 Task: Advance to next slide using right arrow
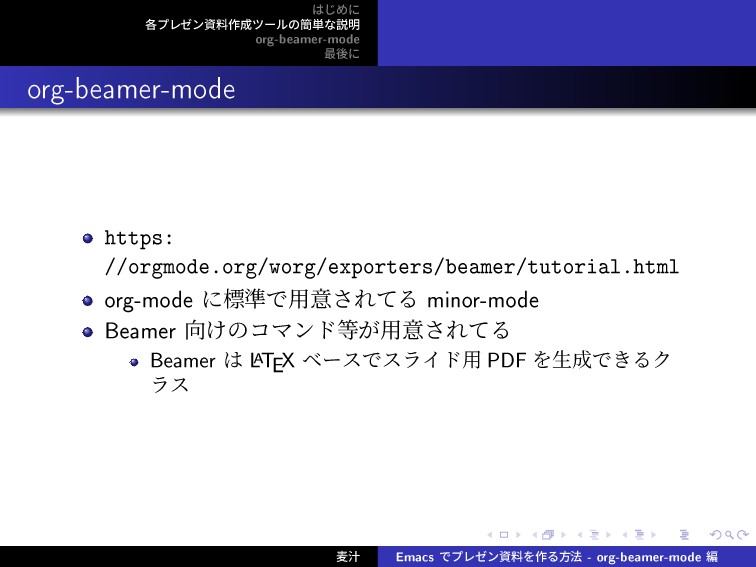pyautogui.click(x=518, y=535)
